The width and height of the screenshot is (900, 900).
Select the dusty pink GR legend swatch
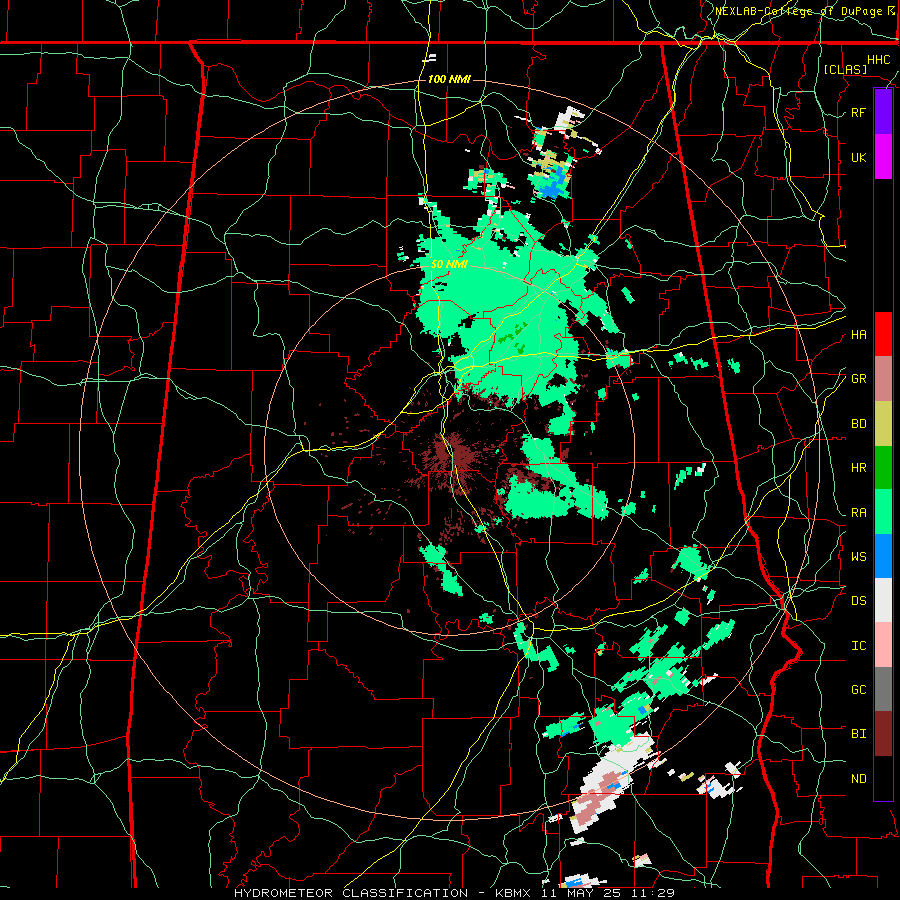point(883,379)
